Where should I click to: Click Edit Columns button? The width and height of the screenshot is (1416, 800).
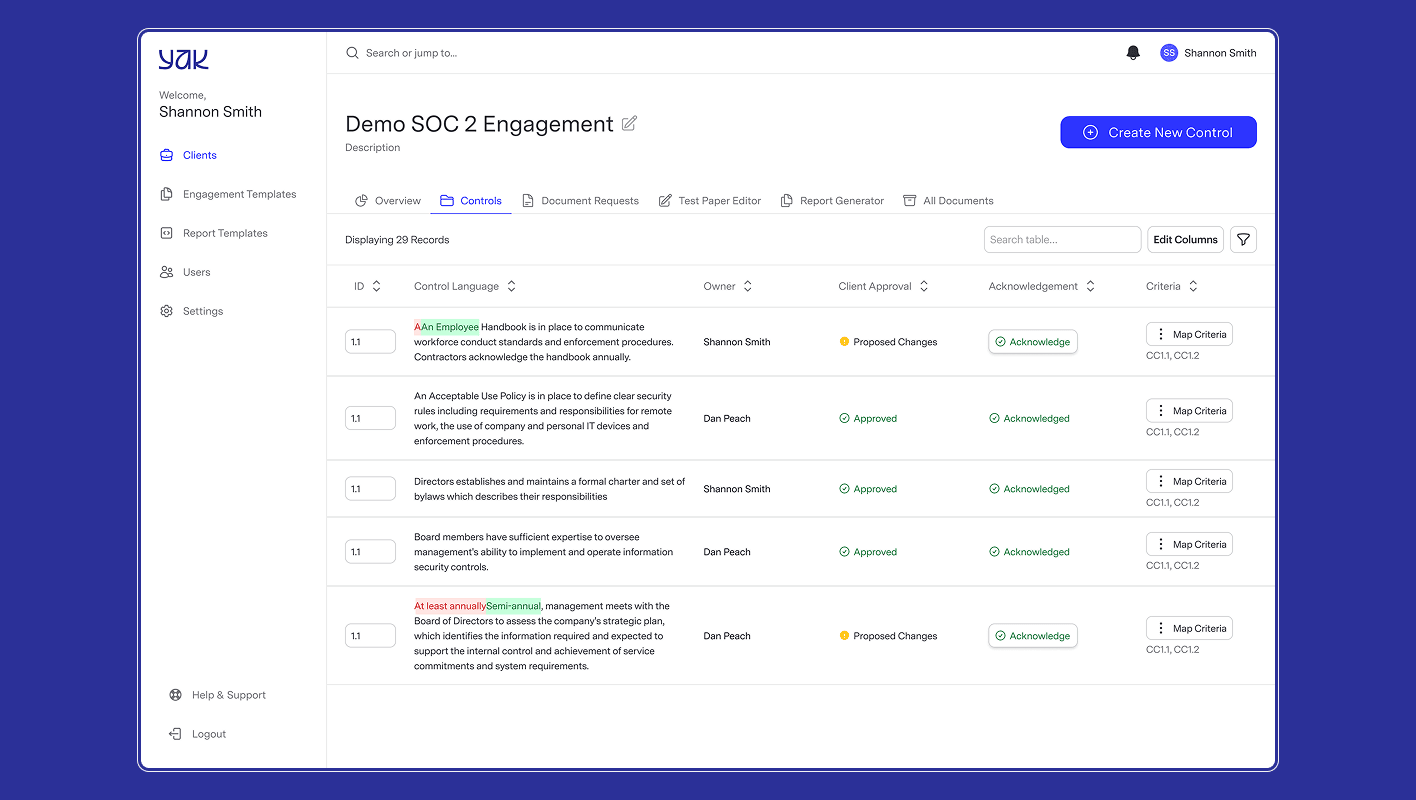click(1185, 240)
